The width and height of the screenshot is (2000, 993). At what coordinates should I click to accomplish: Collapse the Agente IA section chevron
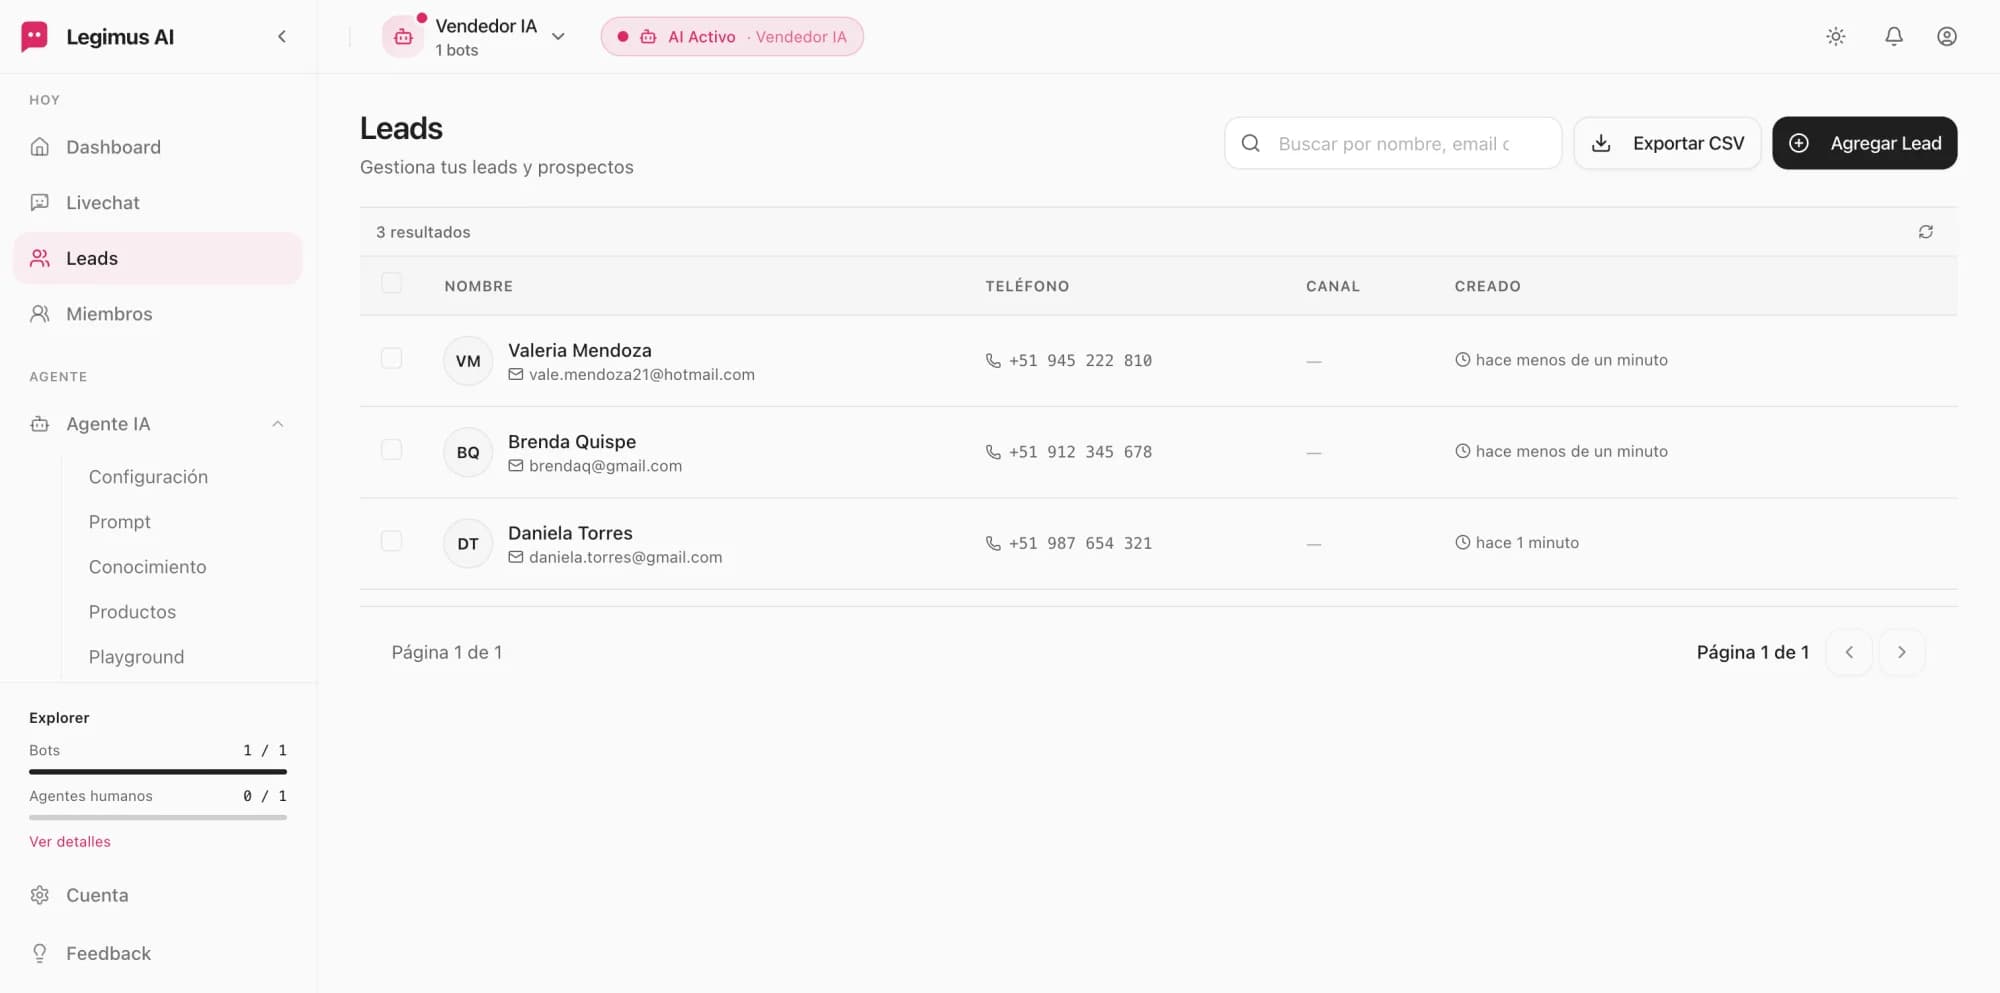pyautogui.click(x=278, y=424)
